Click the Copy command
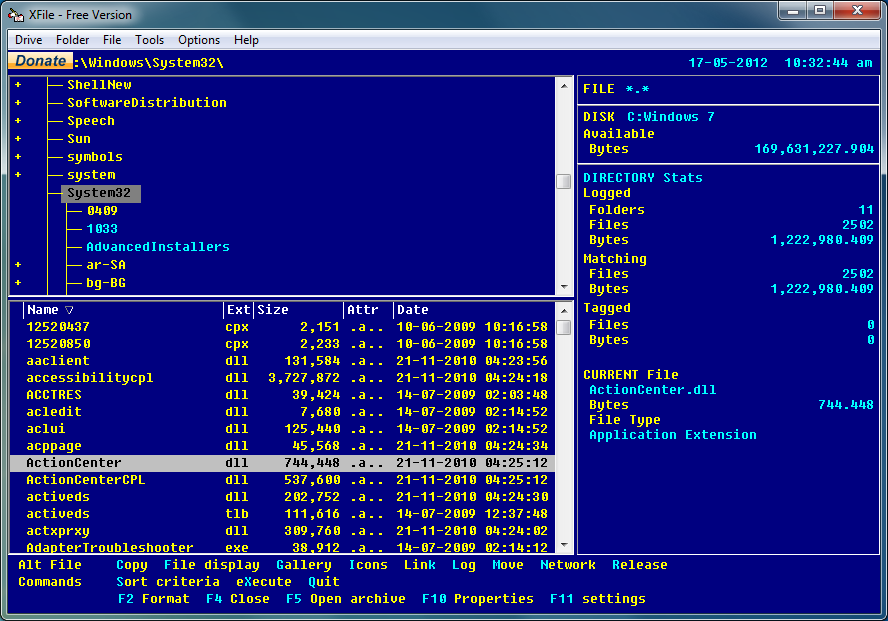The height and width of the screenshot is (621, 888). coord(131,565)
